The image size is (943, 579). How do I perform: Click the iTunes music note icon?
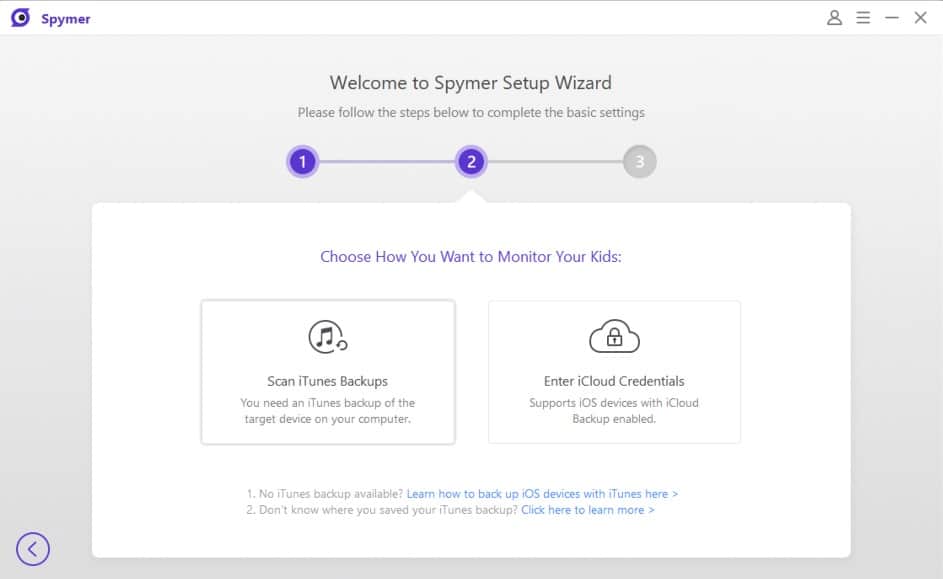click(x=328, y=337)
